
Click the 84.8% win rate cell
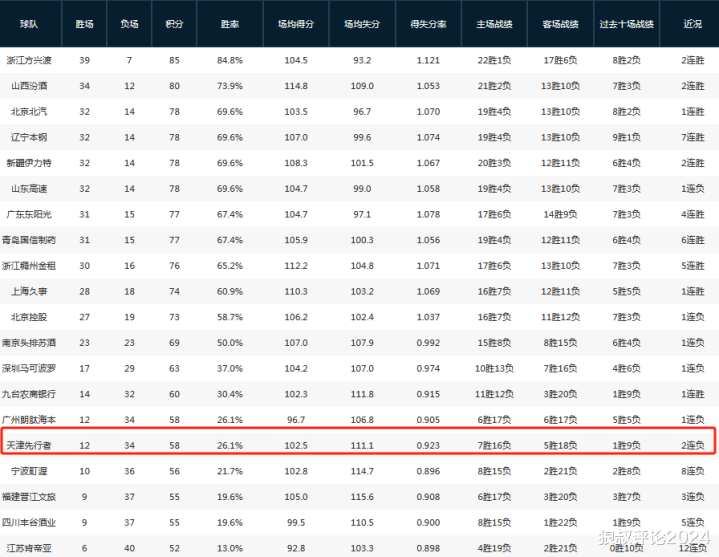click(230, 60)
